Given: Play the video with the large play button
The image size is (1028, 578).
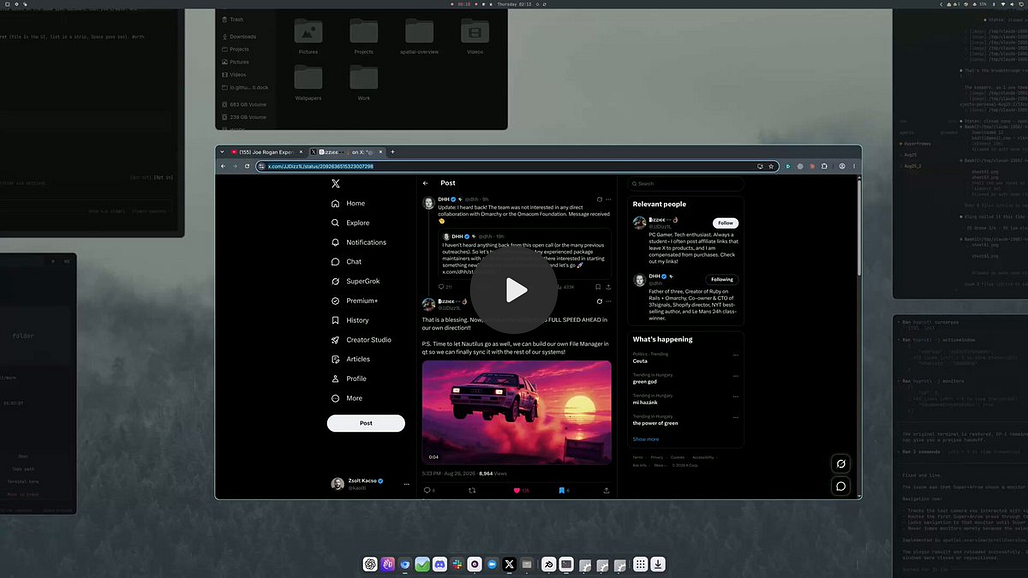Looking at the screenshot, I should [514, 290].
